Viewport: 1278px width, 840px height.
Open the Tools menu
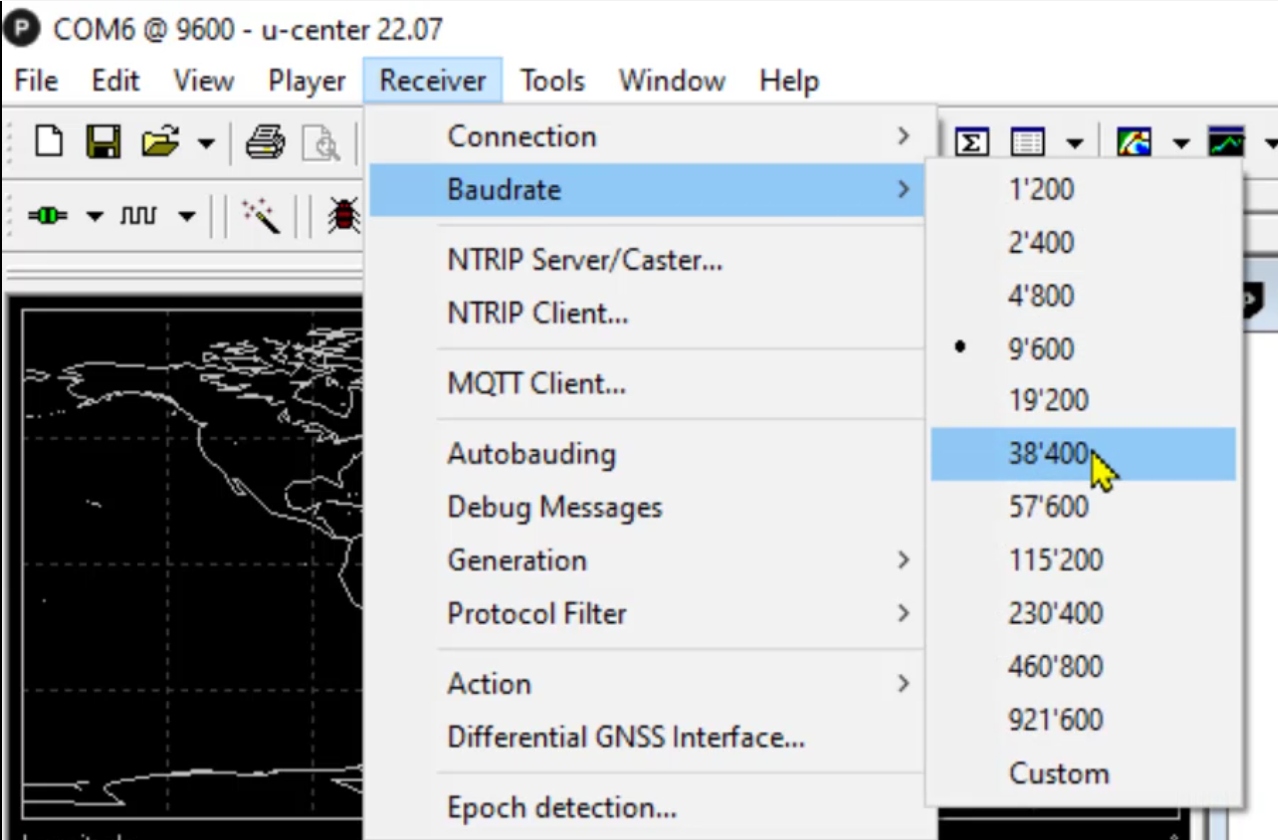pyautogui.click(x=551, y=80)
